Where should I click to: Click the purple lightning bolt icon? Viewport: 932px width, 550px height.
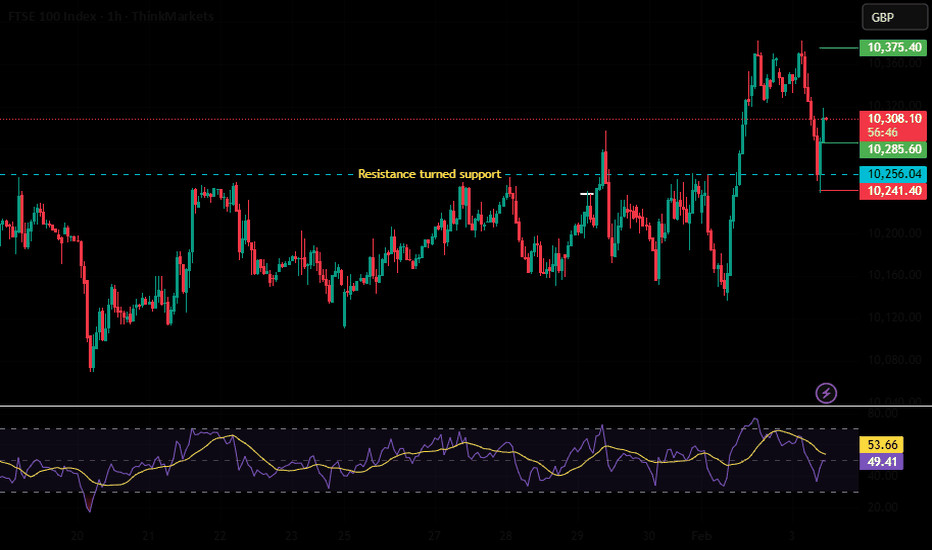point(826,393)
